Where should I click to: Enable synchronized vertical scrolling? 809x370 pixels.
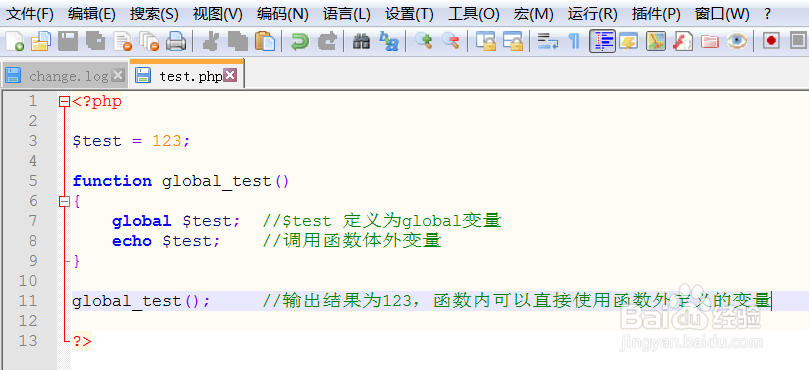tap(486, 41)
